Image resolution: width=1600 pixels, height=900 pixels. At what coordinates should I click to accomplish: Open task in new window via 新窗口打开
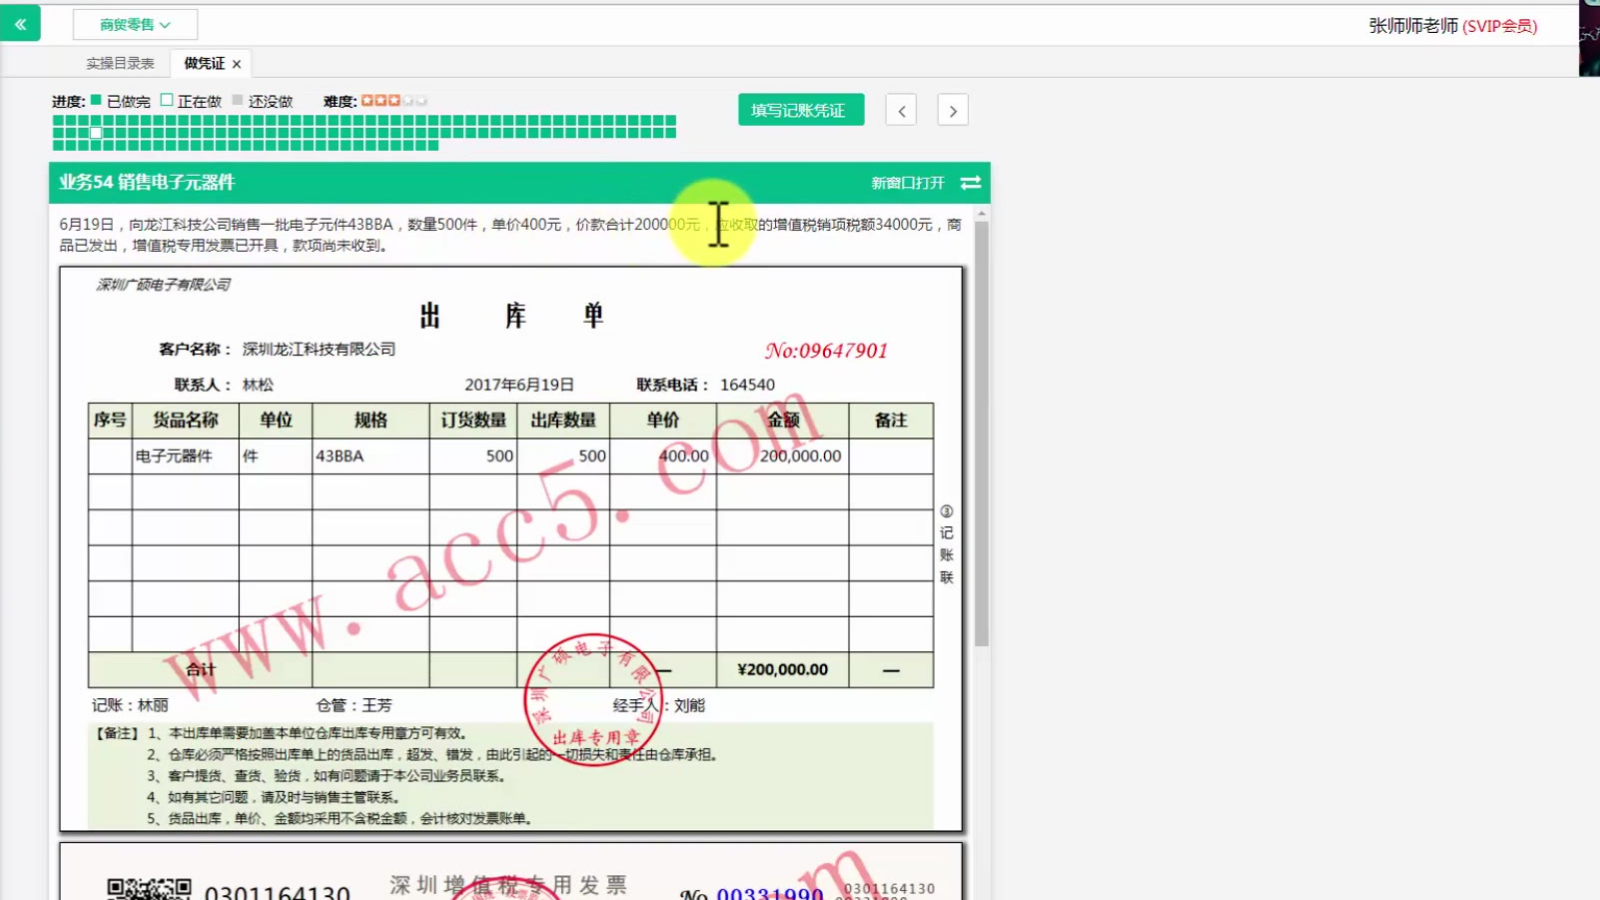tap(907, 183)
